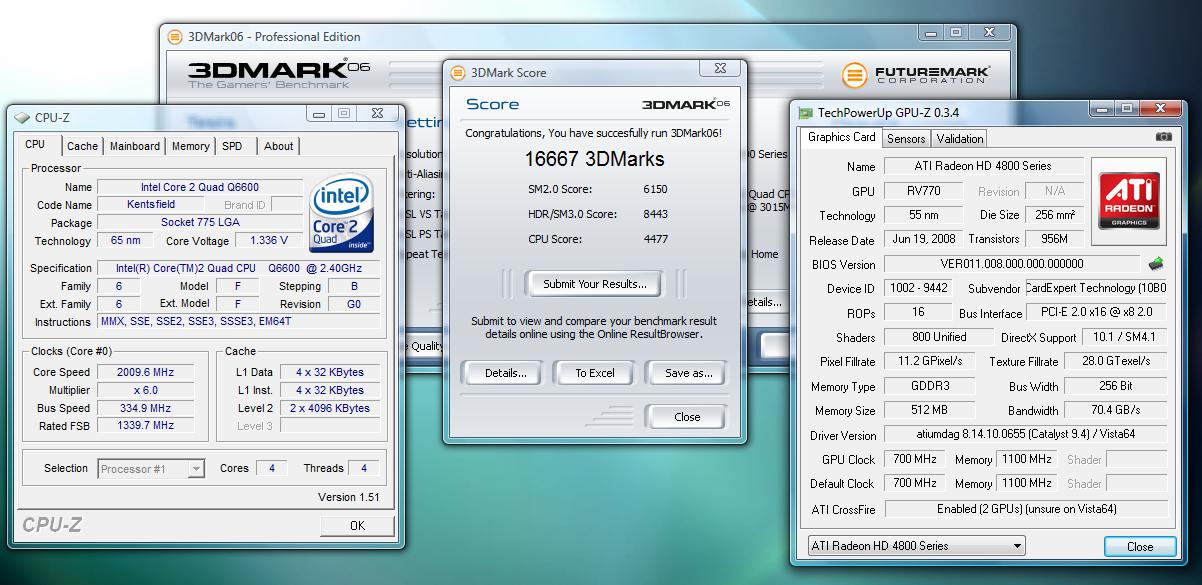Click the Texture Fillrate value 28.0 GTexel/s
This screenshot has height=585, width=1202.
point(1115,362)
